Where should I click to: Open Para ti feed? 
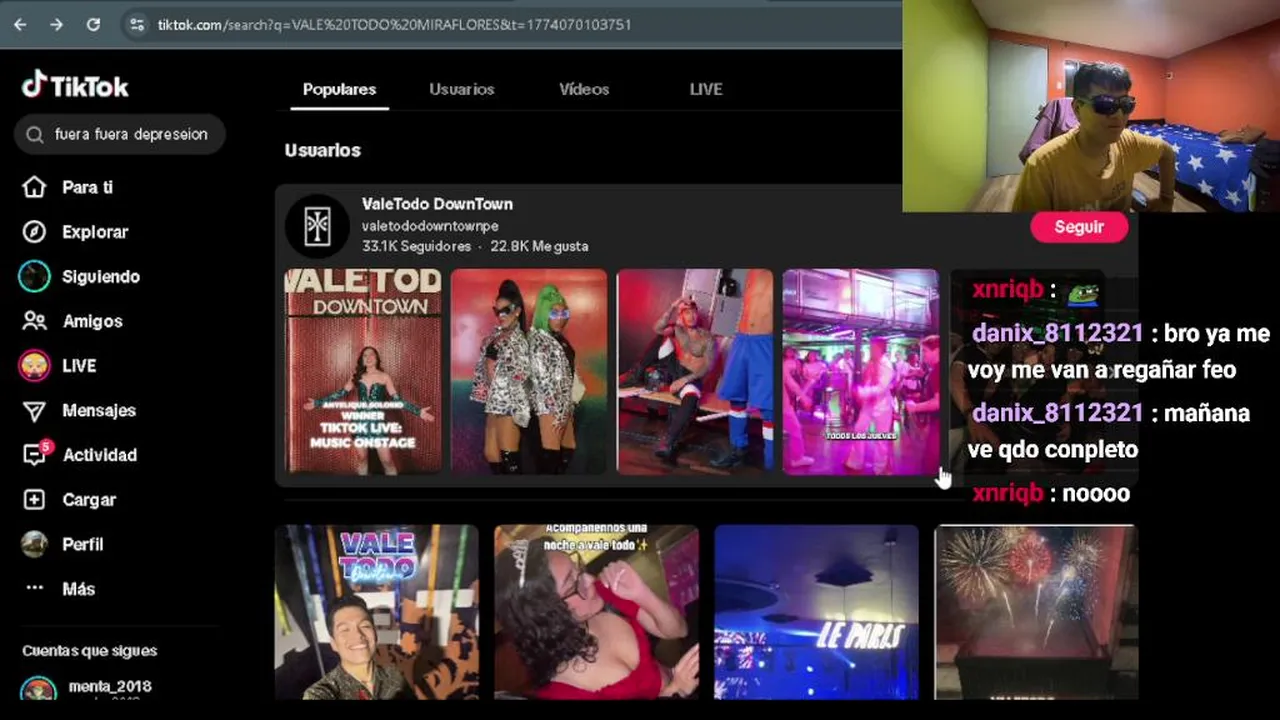[88, 187]
